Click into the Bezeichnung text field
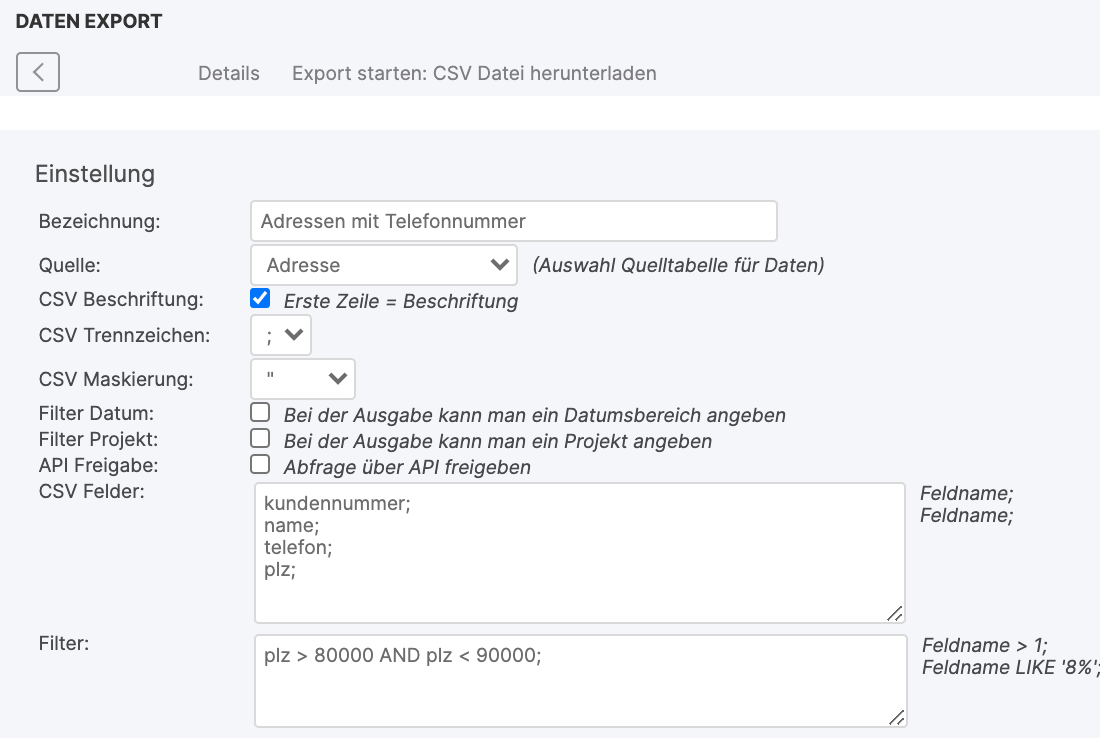The height and width of the screenshot is (738, 1100). pos(514,221)
